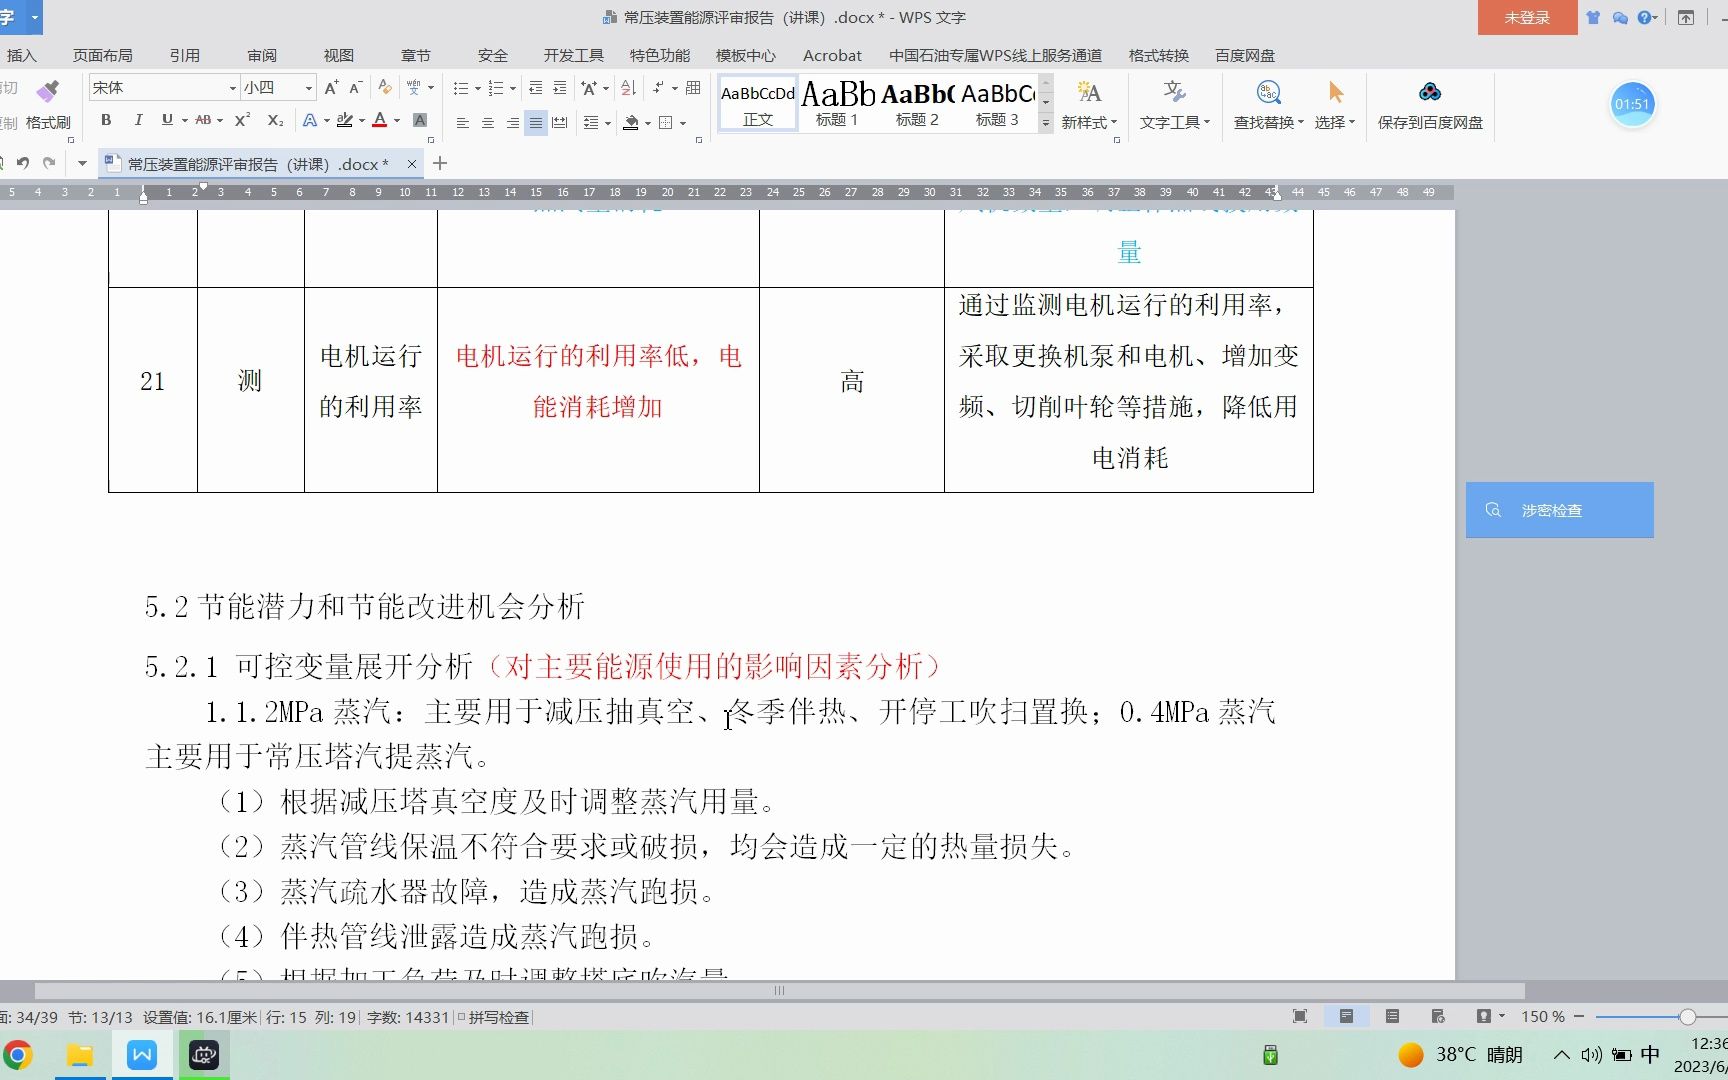Adjust the zoom slider handle
Viewport: 1728px width, 1080px height.
click(x=1688, y=1017)
